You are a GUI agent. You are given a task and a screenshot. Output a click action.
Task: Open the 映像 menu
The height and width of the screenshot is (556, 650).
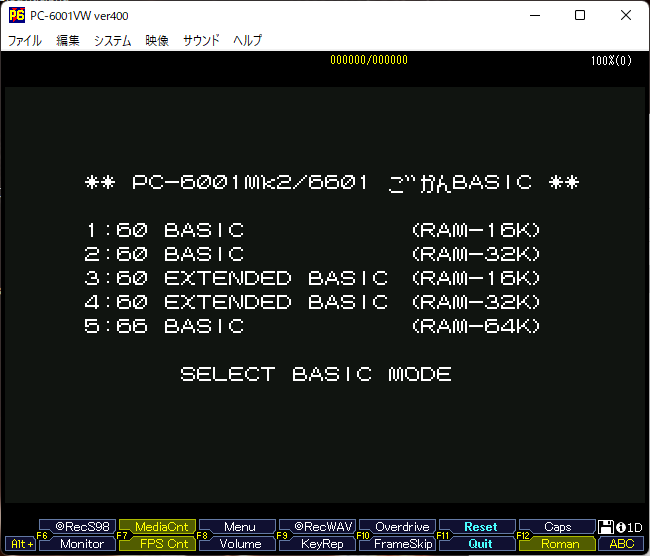click(157, 40)
